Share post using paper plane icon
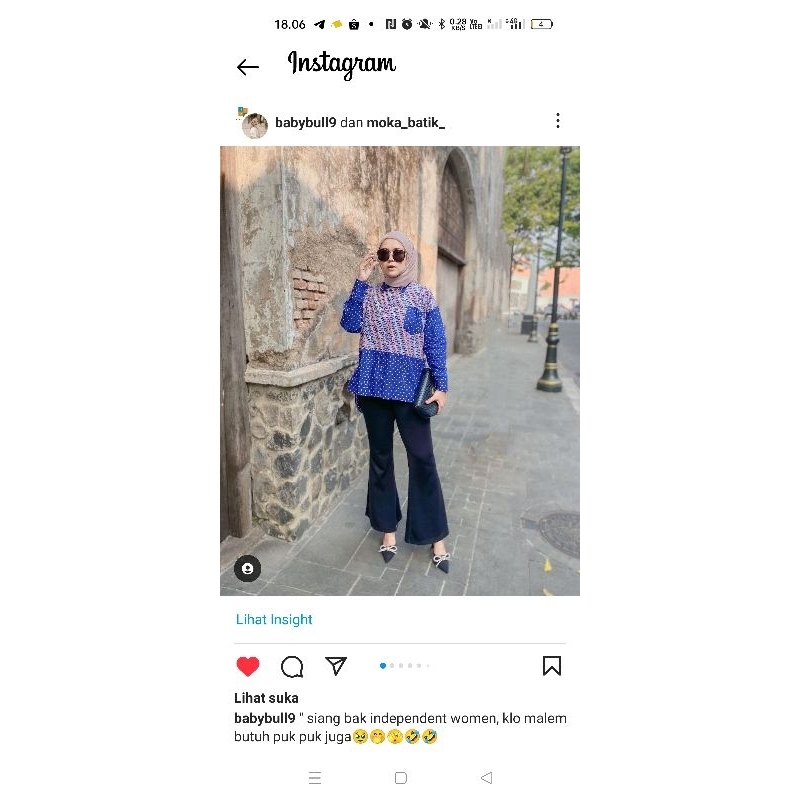Viewport: 800px width, 800px height. click(x=336, y=666)
